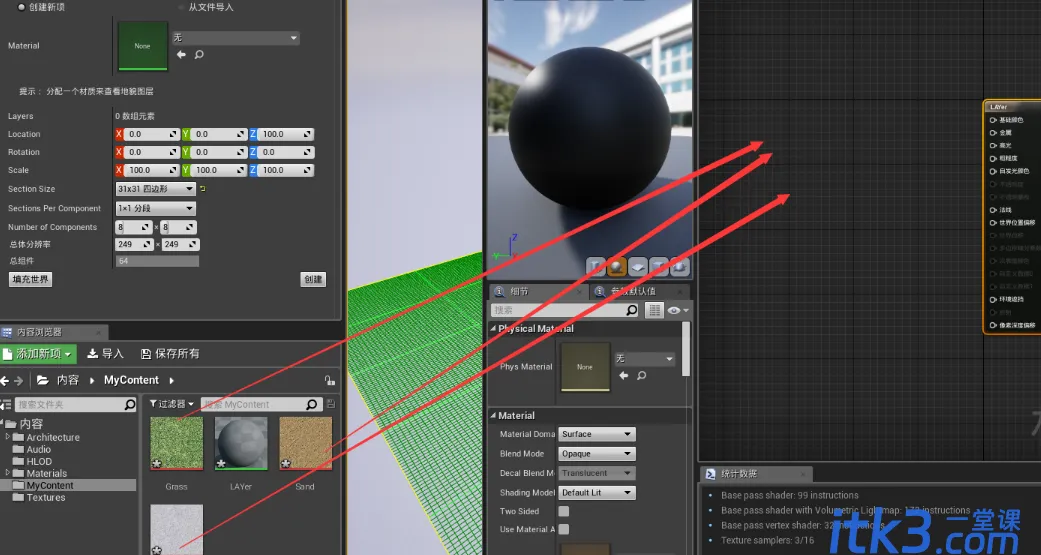Click the 填充世界 button
Screen dimensions: 1041x555
coord(31,279)
